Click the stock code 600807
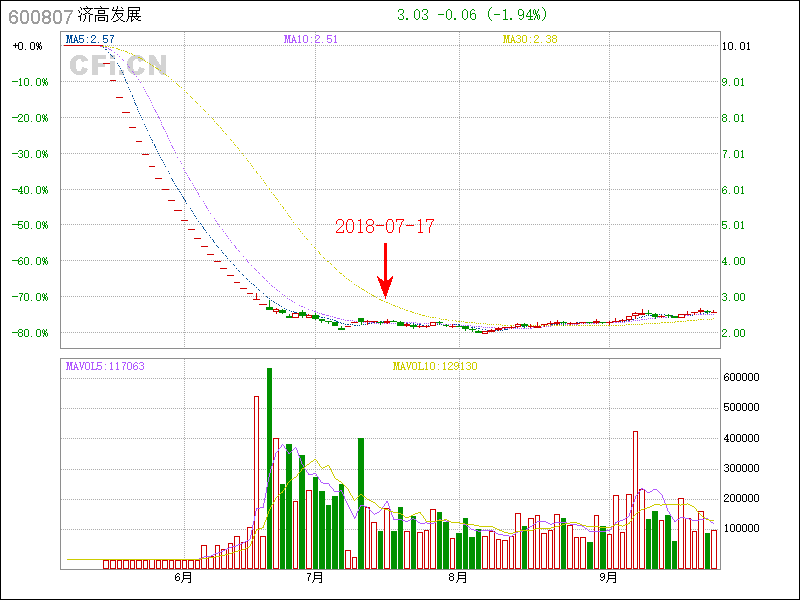Screen dimensions: 800x600 click(x=38, y=16)
